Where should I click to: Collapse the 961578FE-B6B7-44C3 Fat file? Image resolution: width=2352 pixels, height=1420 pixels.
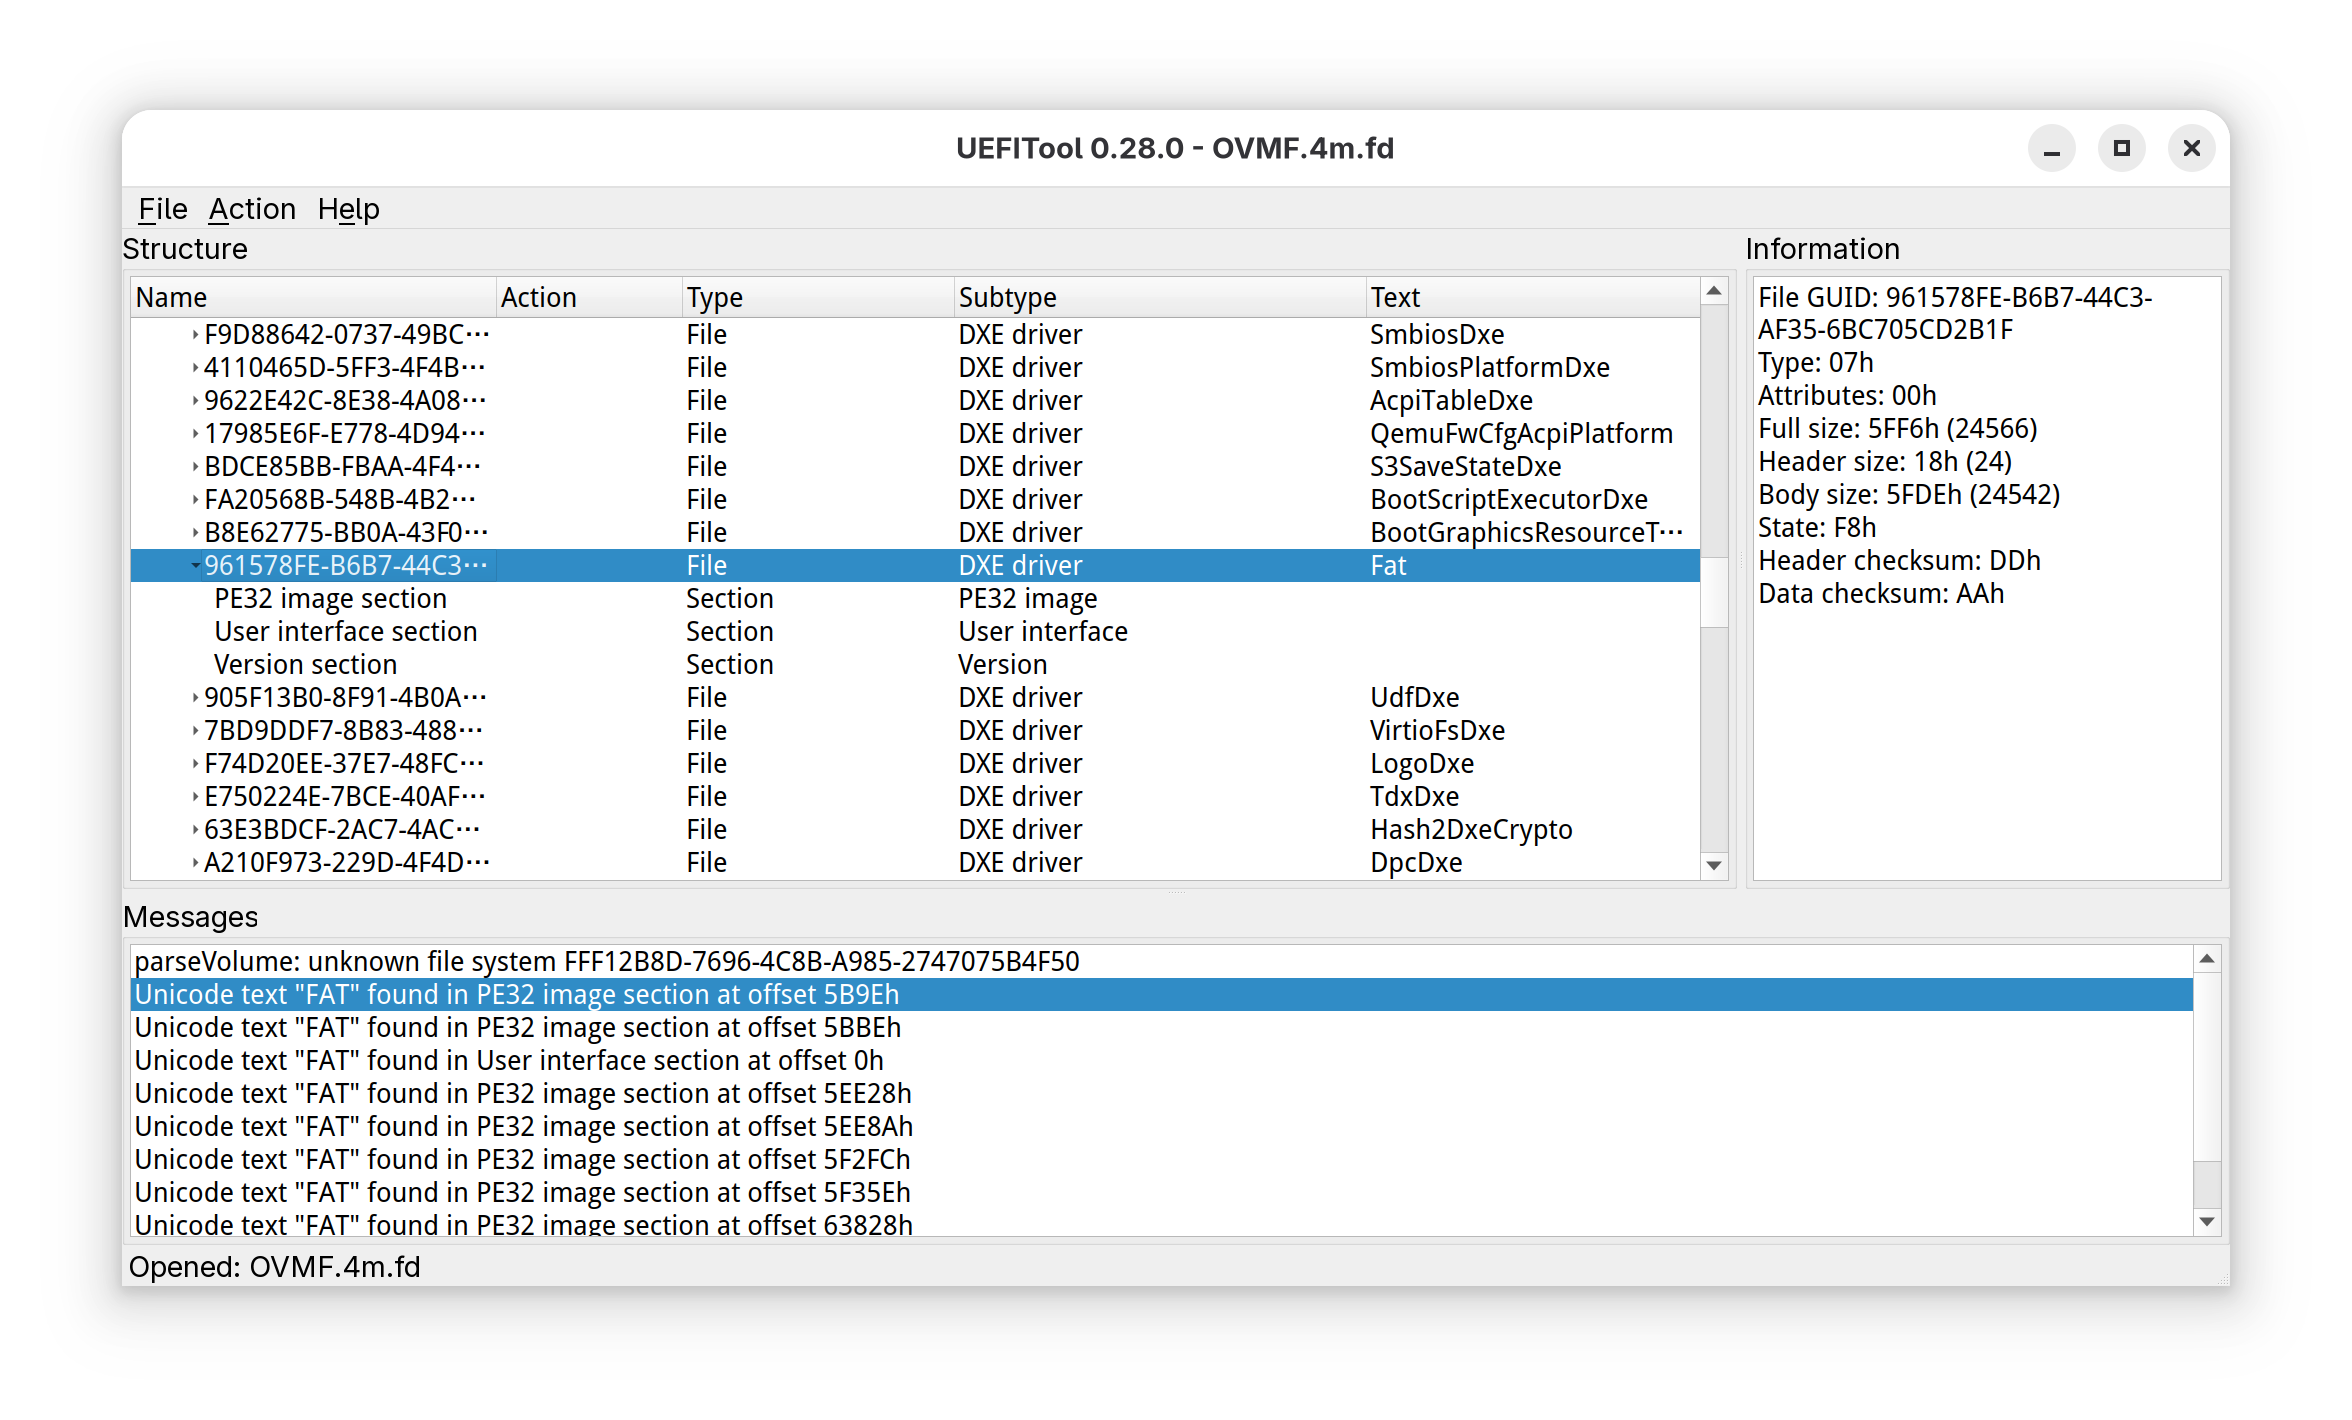[195, 566]
